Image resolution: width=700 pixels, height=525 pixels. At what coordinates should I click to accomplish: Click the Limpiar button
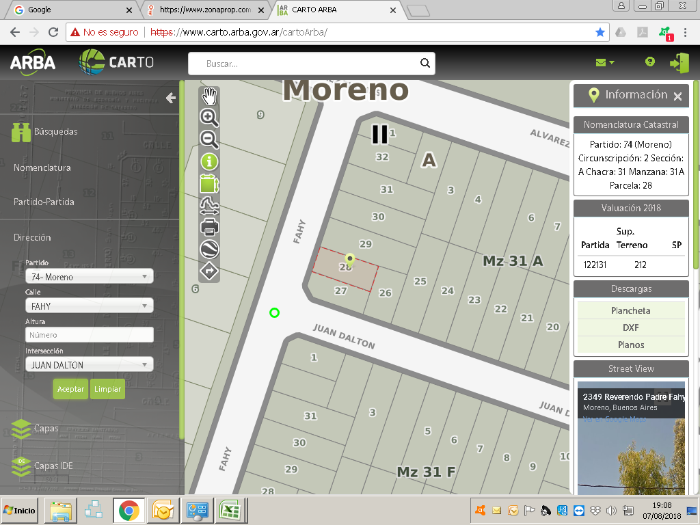point(108,389)
